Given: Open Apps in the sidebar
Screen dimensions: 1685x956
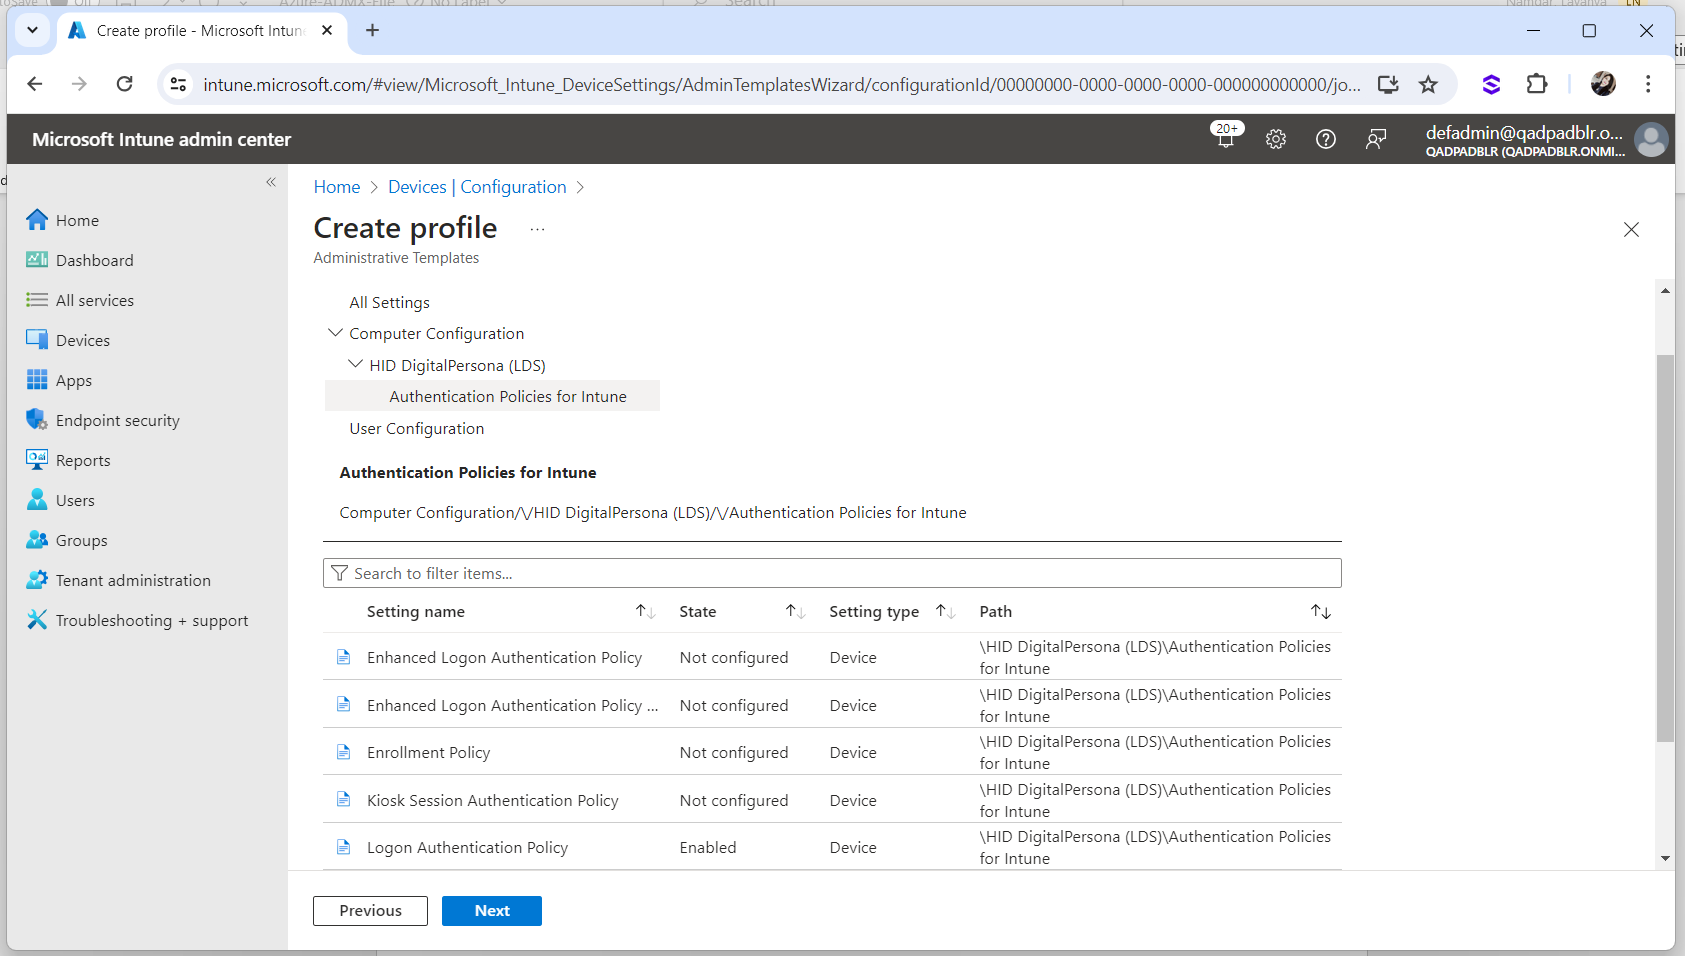Looking at the screenshot, I should click(x=74, y=380).
